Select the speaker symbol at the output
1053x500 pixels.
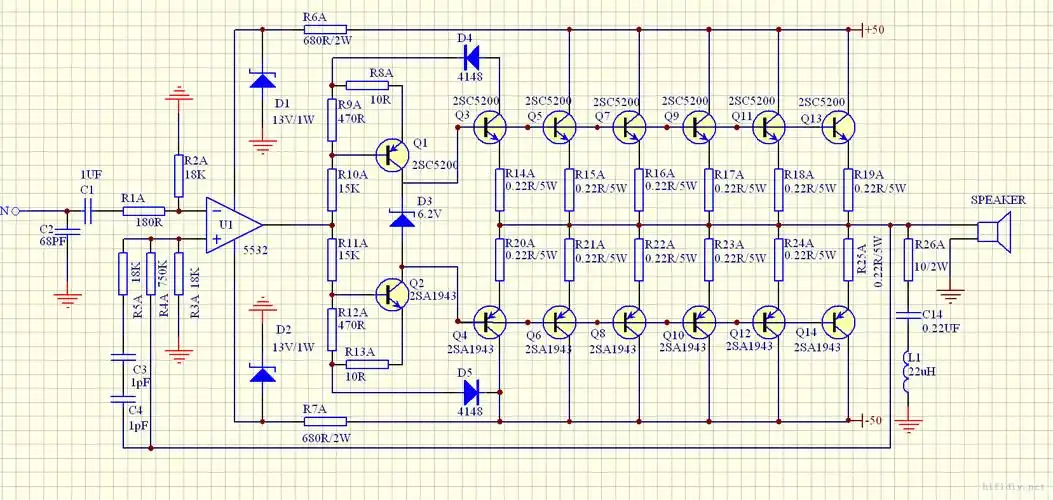click(x=993, y=234)
